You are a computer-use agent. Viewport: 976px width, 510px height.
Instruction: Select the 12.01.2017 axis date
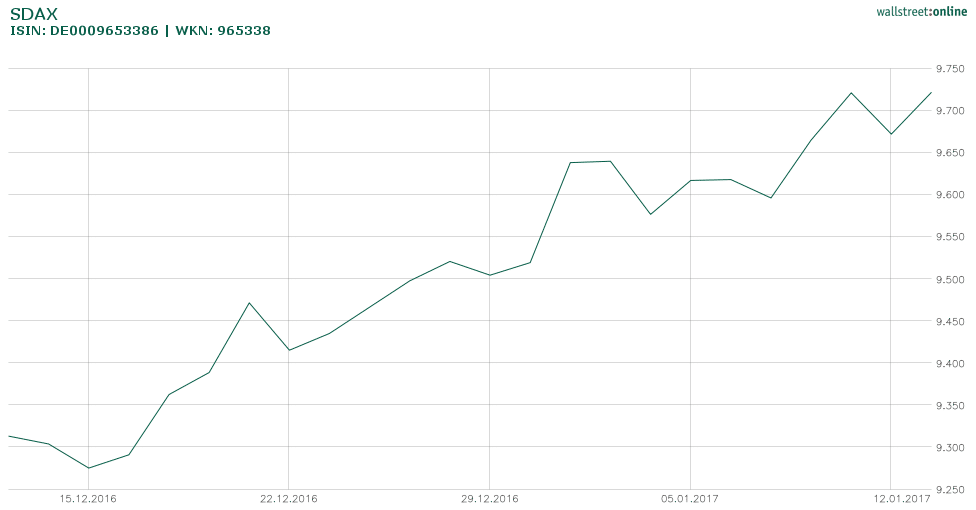[890, 499]
